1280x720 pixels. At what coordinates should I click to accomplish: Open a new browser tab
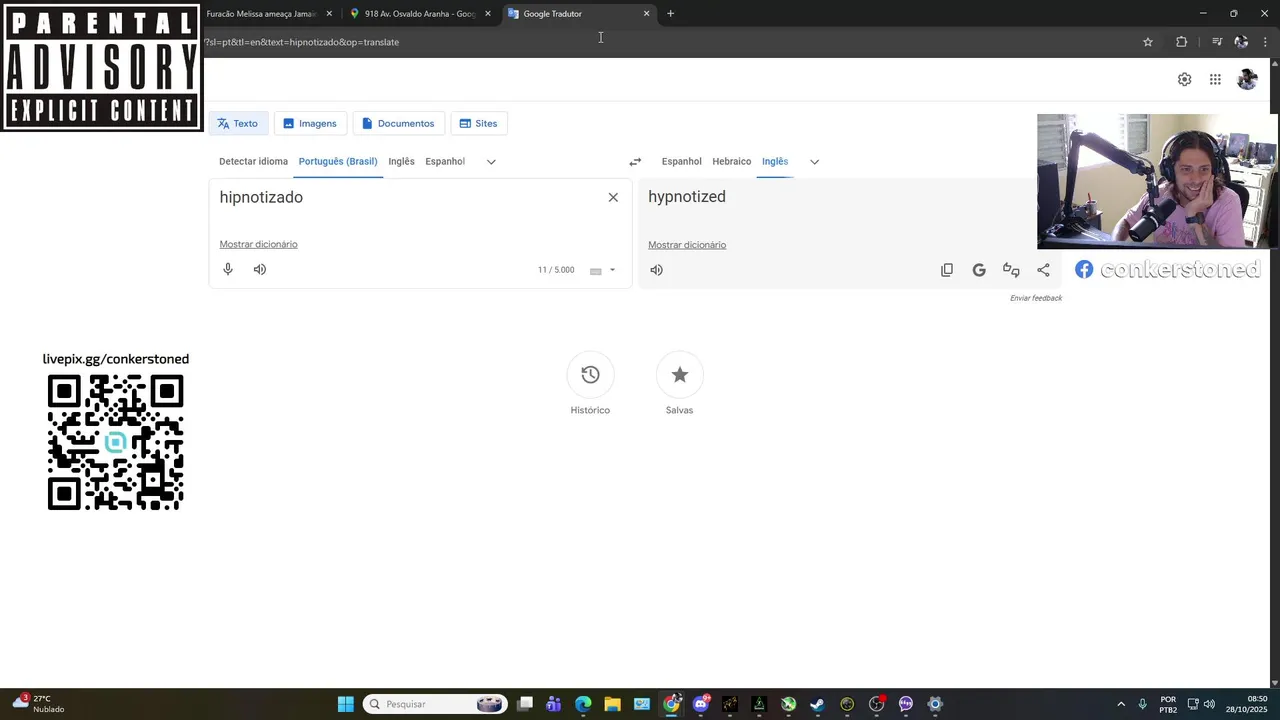pyautogui.click(x=670, y=14)
